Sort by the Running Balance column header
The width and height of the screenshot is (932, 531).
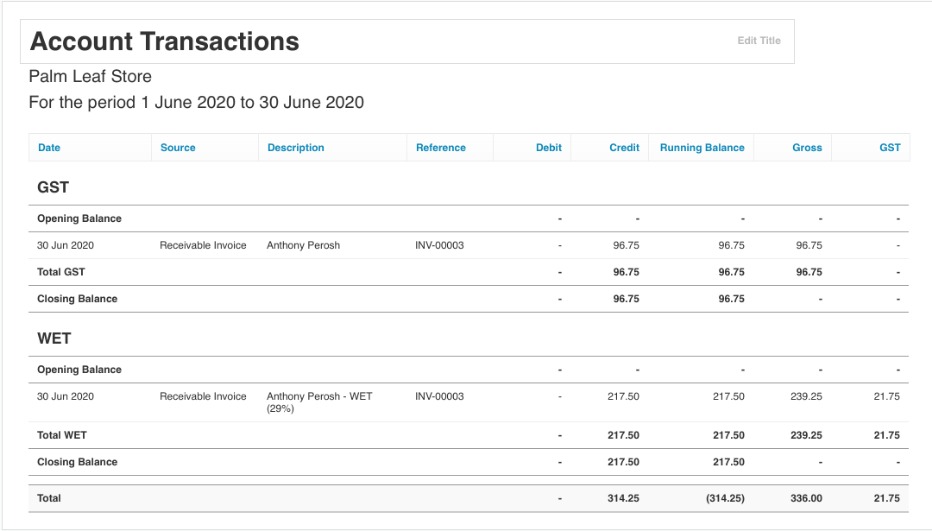[702, 148]
